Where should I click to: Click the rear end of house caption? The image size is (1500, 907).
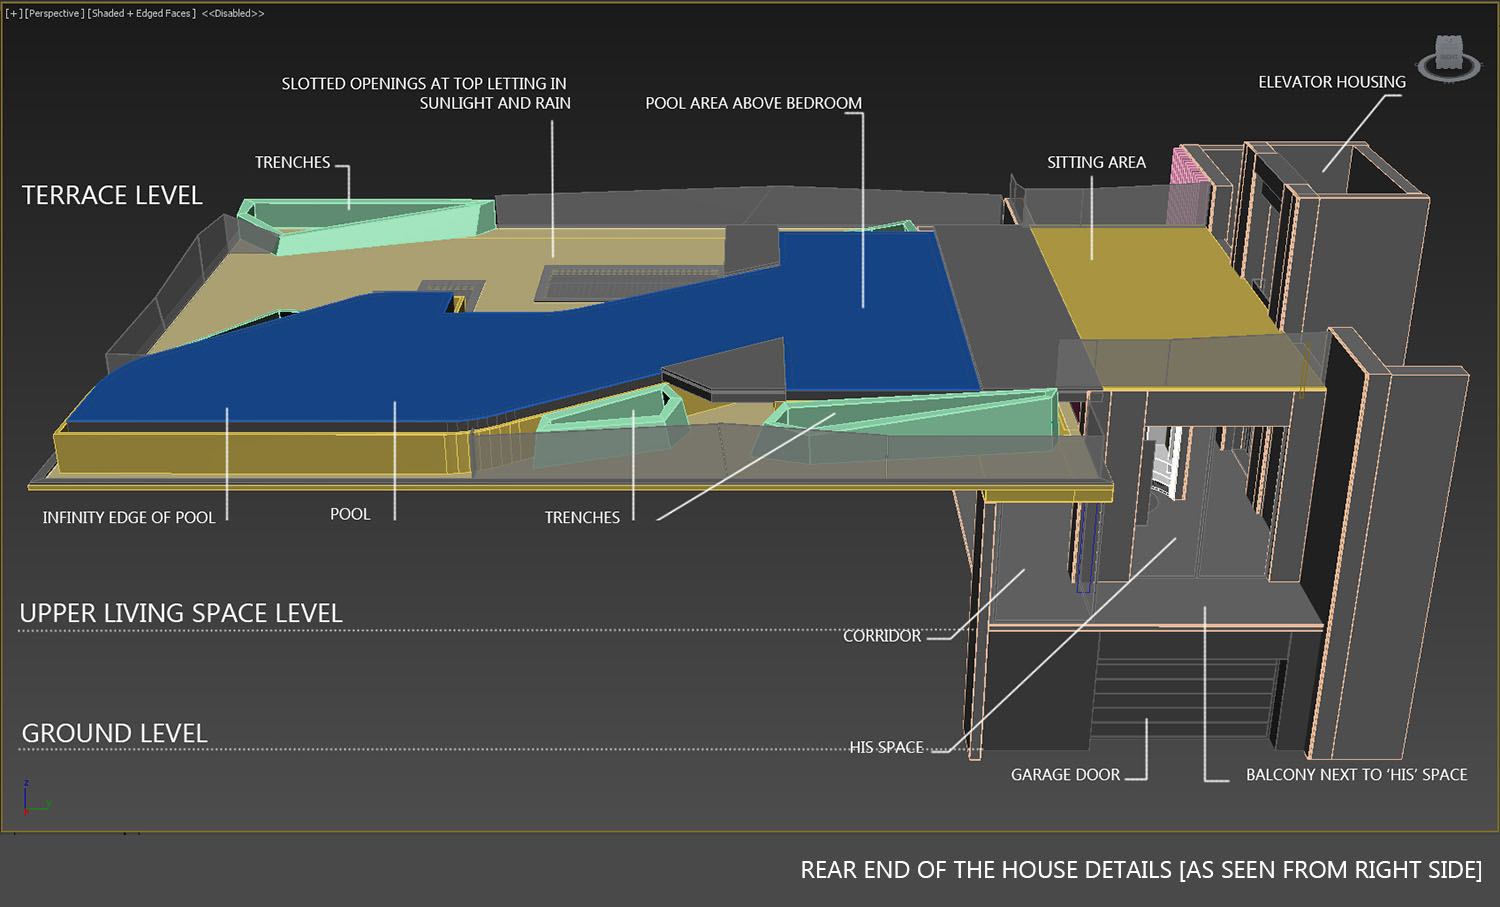(x=1140, y=870)
